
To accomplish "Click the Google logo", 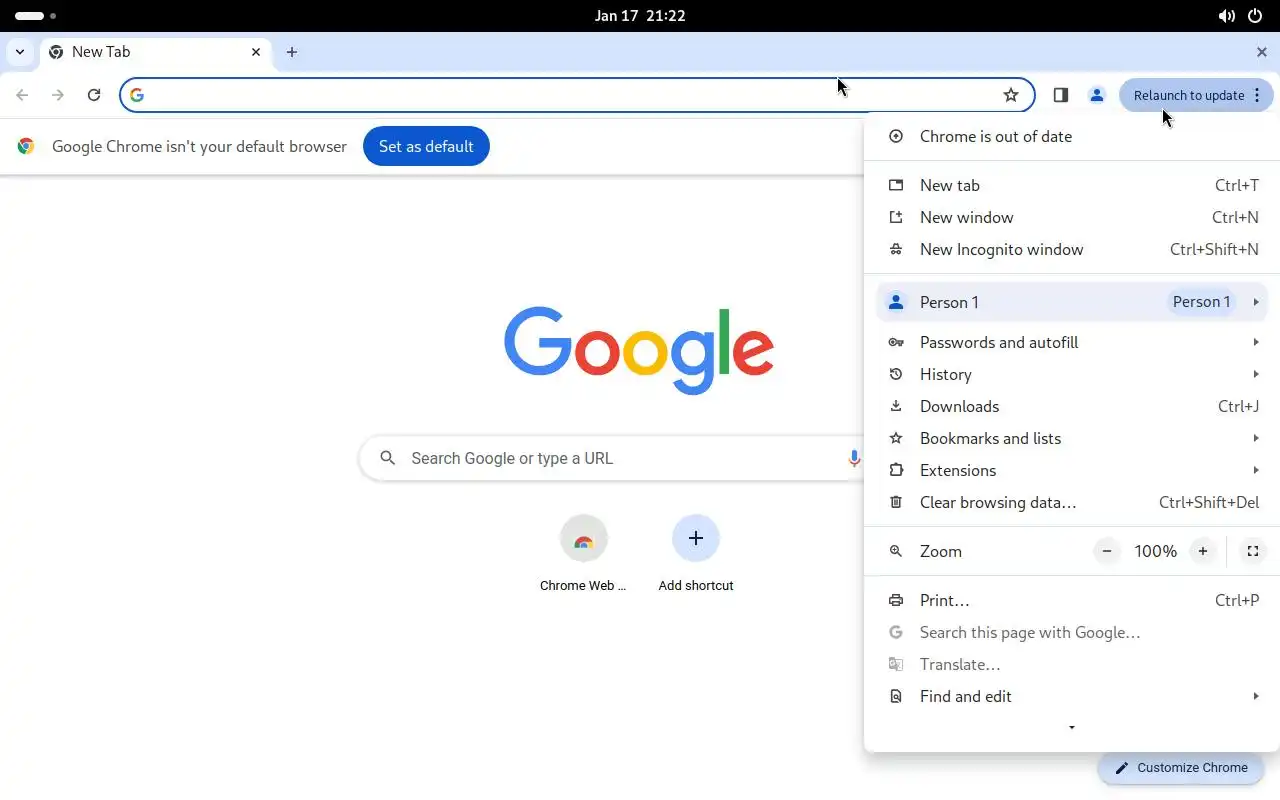I will pos(639,349).
